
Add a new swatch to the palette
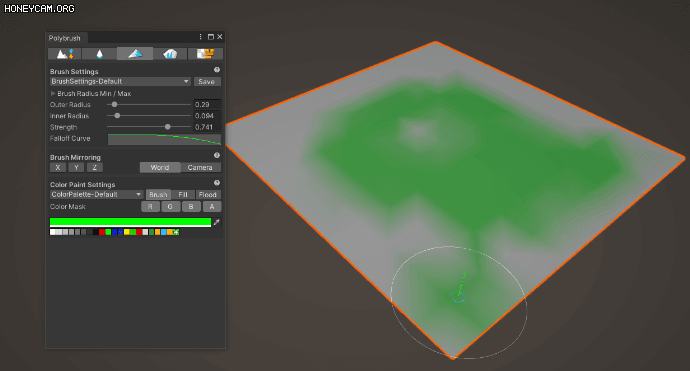(176, 232)
